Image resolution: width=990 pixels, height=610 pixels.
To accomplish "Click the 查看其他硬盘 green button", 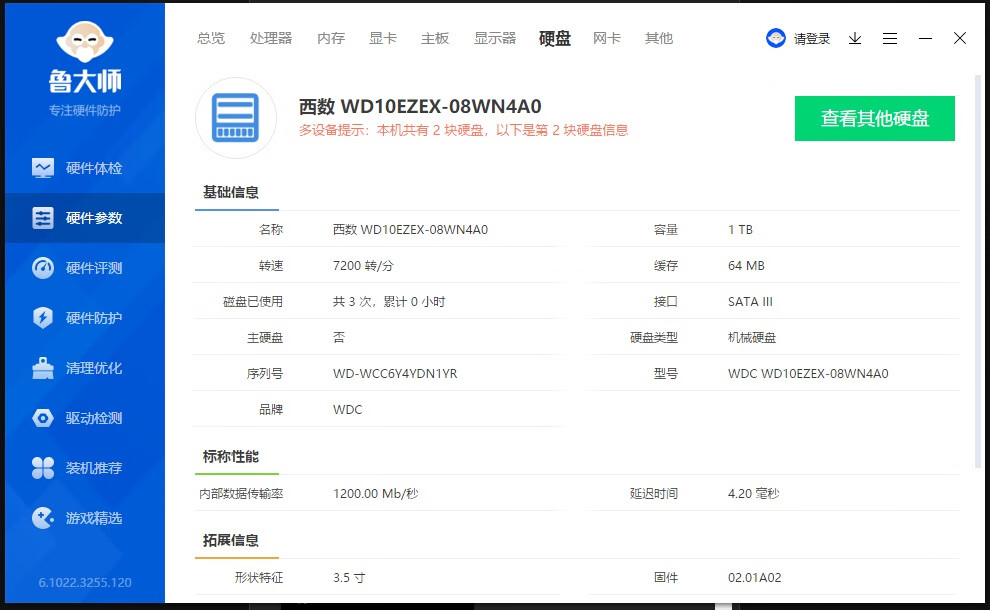I will pos(874,118).
